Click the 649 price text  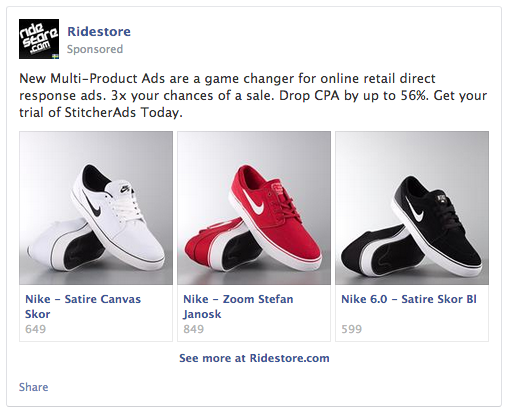click(35, 329)
